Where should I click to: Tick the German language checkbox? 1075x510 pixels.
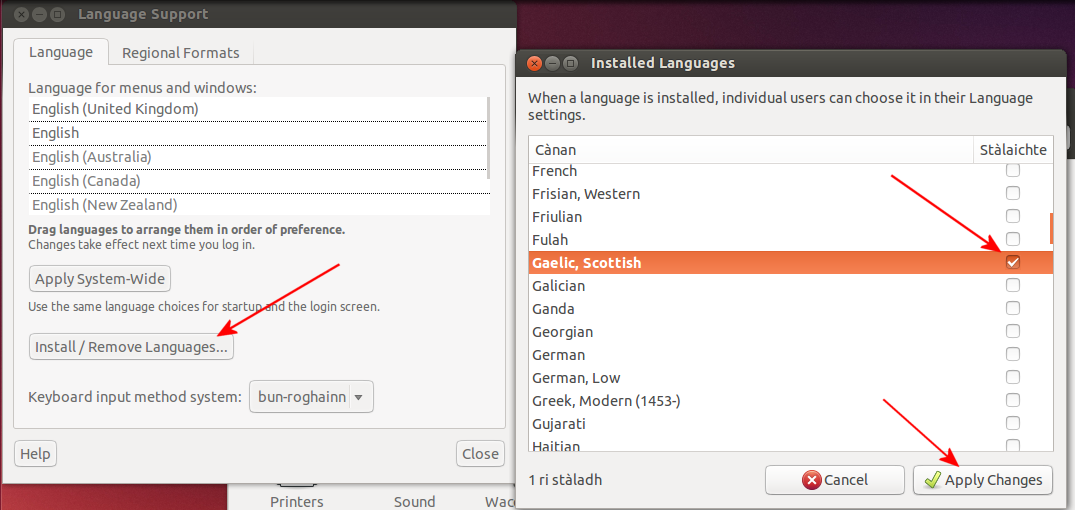click(1013, 355)
